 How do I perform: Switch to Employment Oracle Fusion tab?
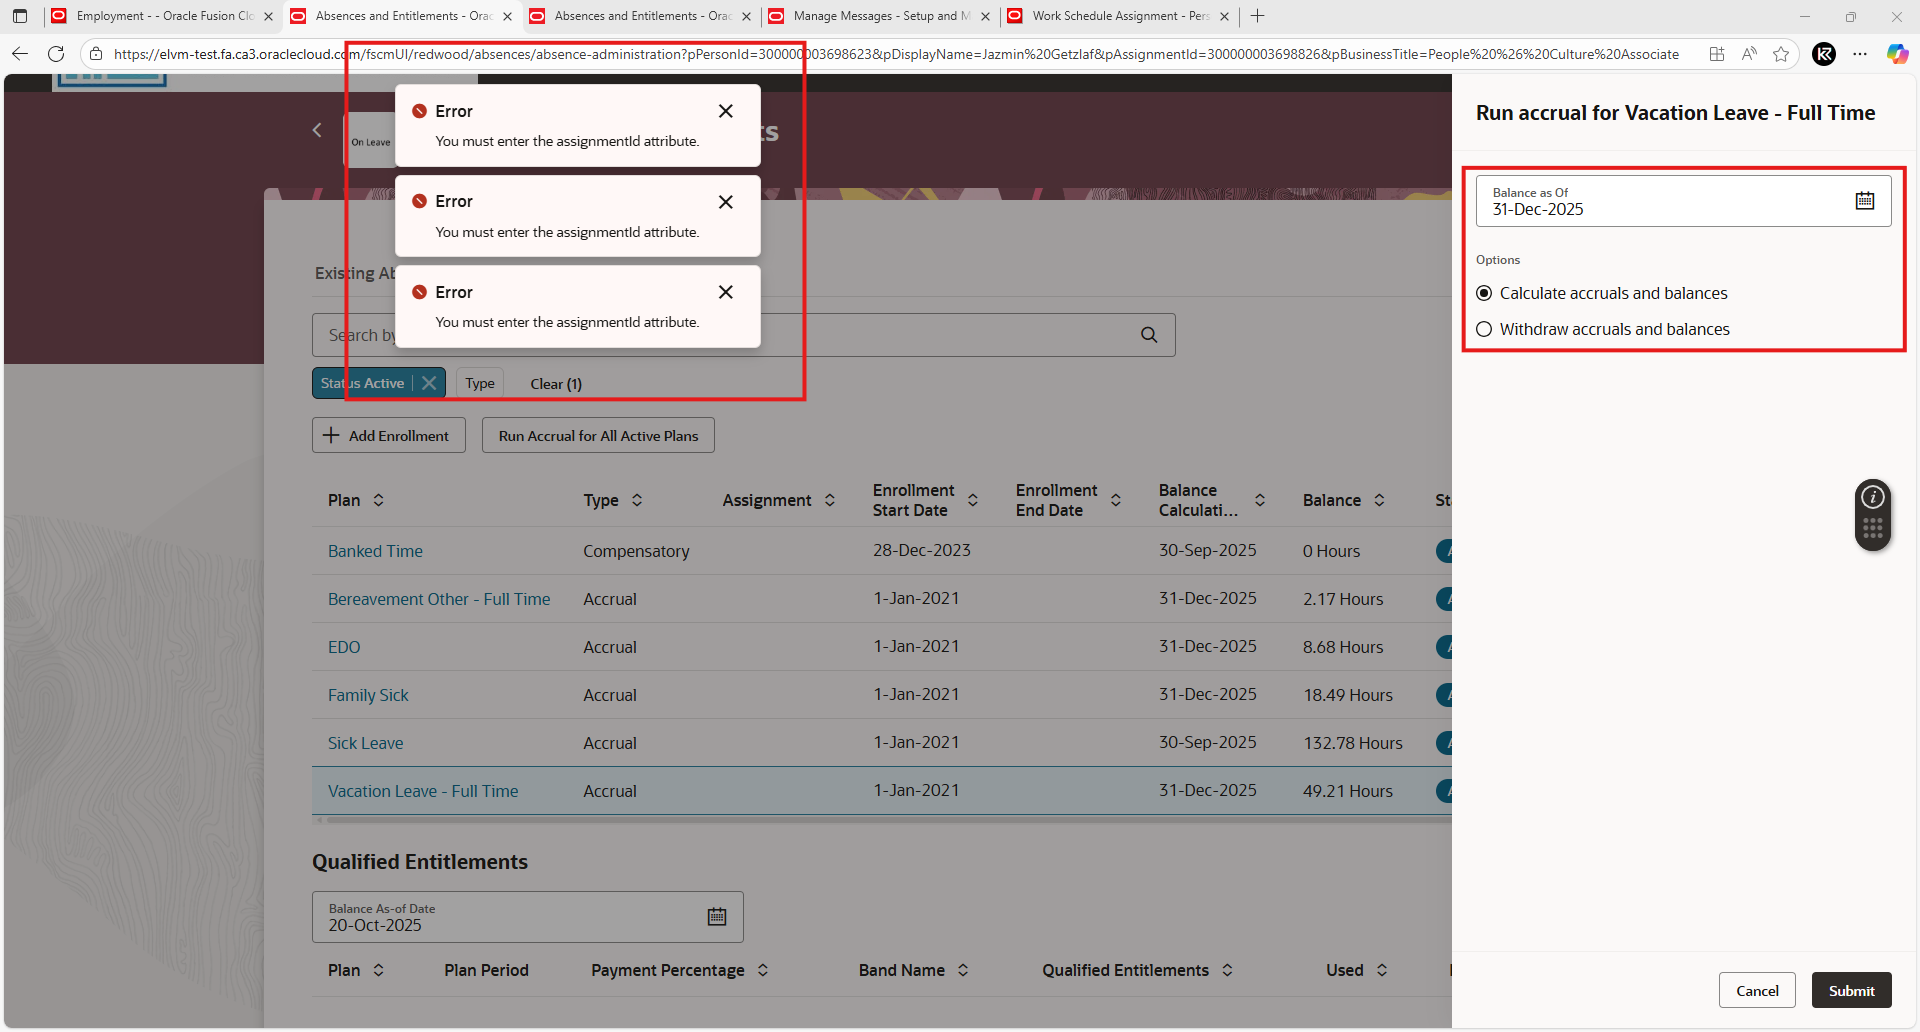click(163, 16)
